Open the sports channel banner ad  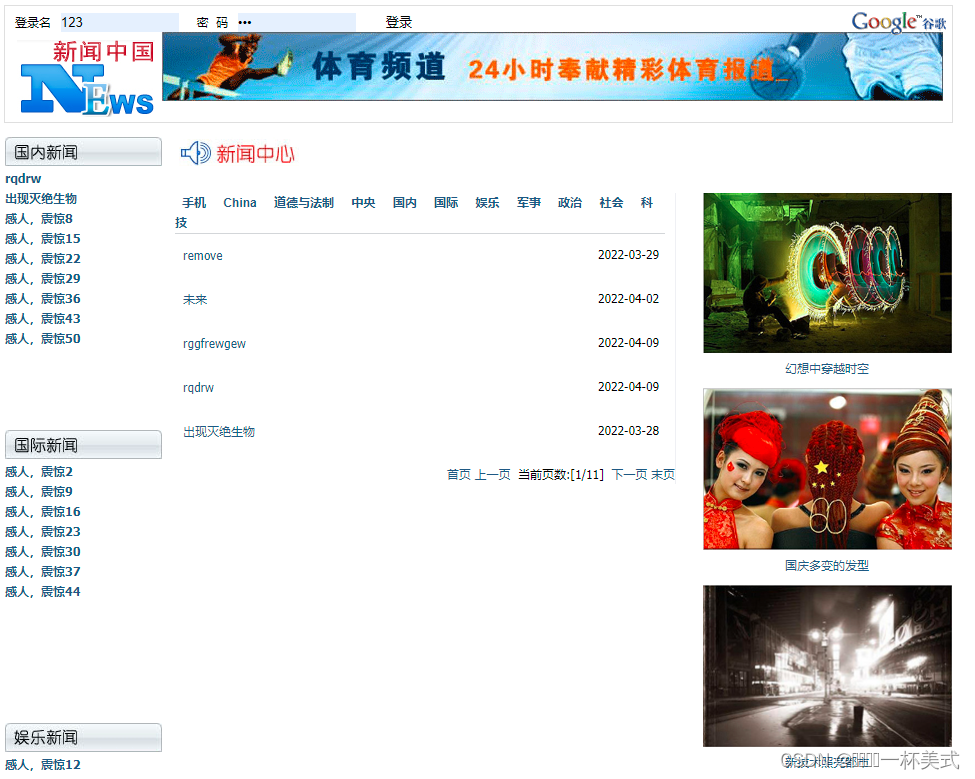click(552, 67)
